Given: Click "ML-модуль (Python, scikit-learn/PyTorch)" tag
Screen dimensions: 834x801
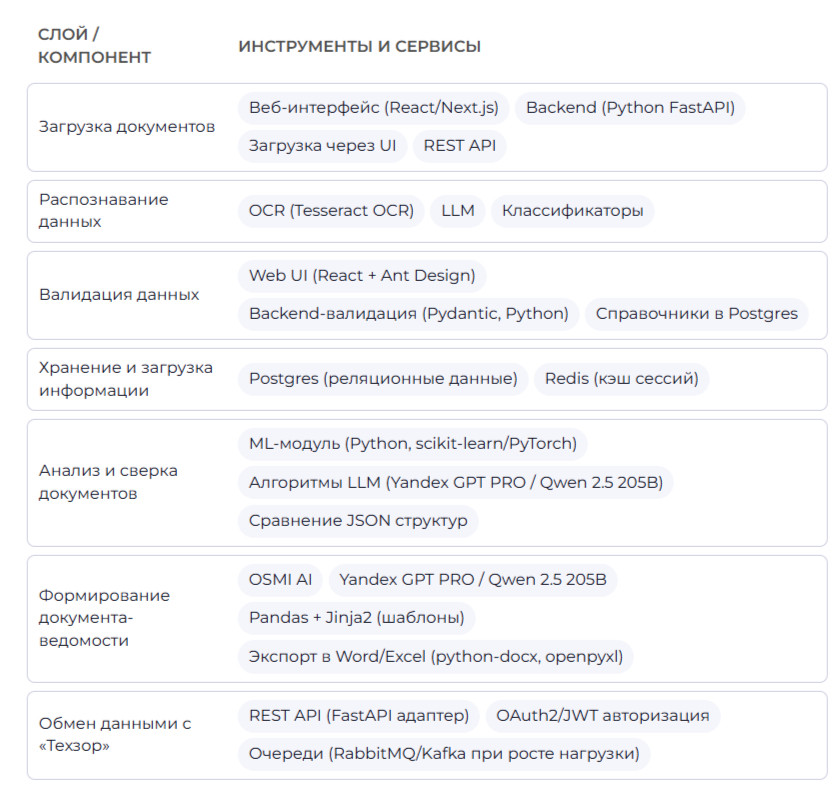Looking at the screenshot, I should coord(413,444).
